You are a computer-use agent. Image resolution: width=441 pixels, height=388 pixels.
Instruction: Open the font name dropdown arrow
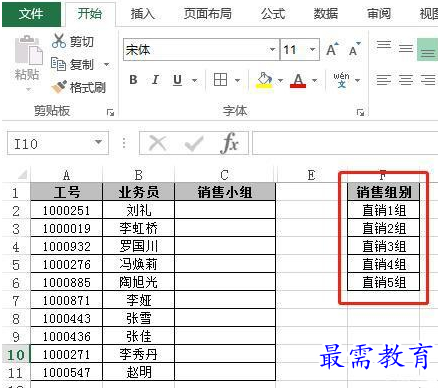(273, 49)
